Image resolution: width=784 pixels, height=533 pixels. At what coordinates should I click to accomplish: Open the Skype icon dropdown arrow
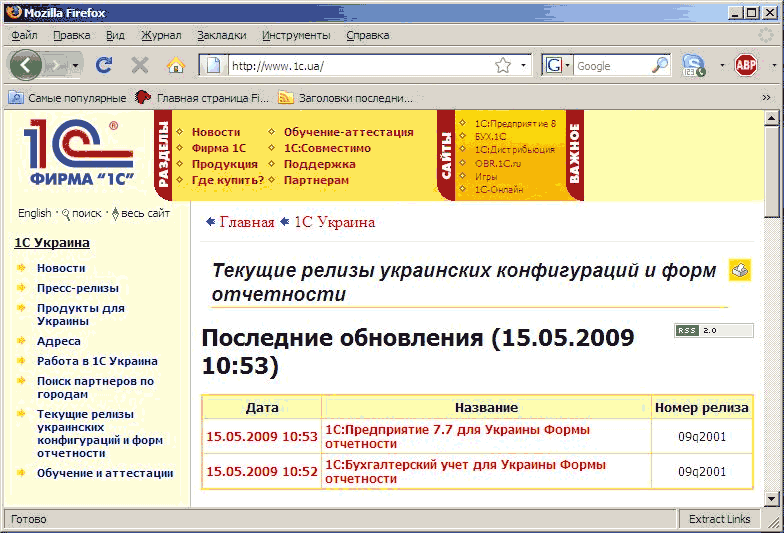click(x=722, y=66)
